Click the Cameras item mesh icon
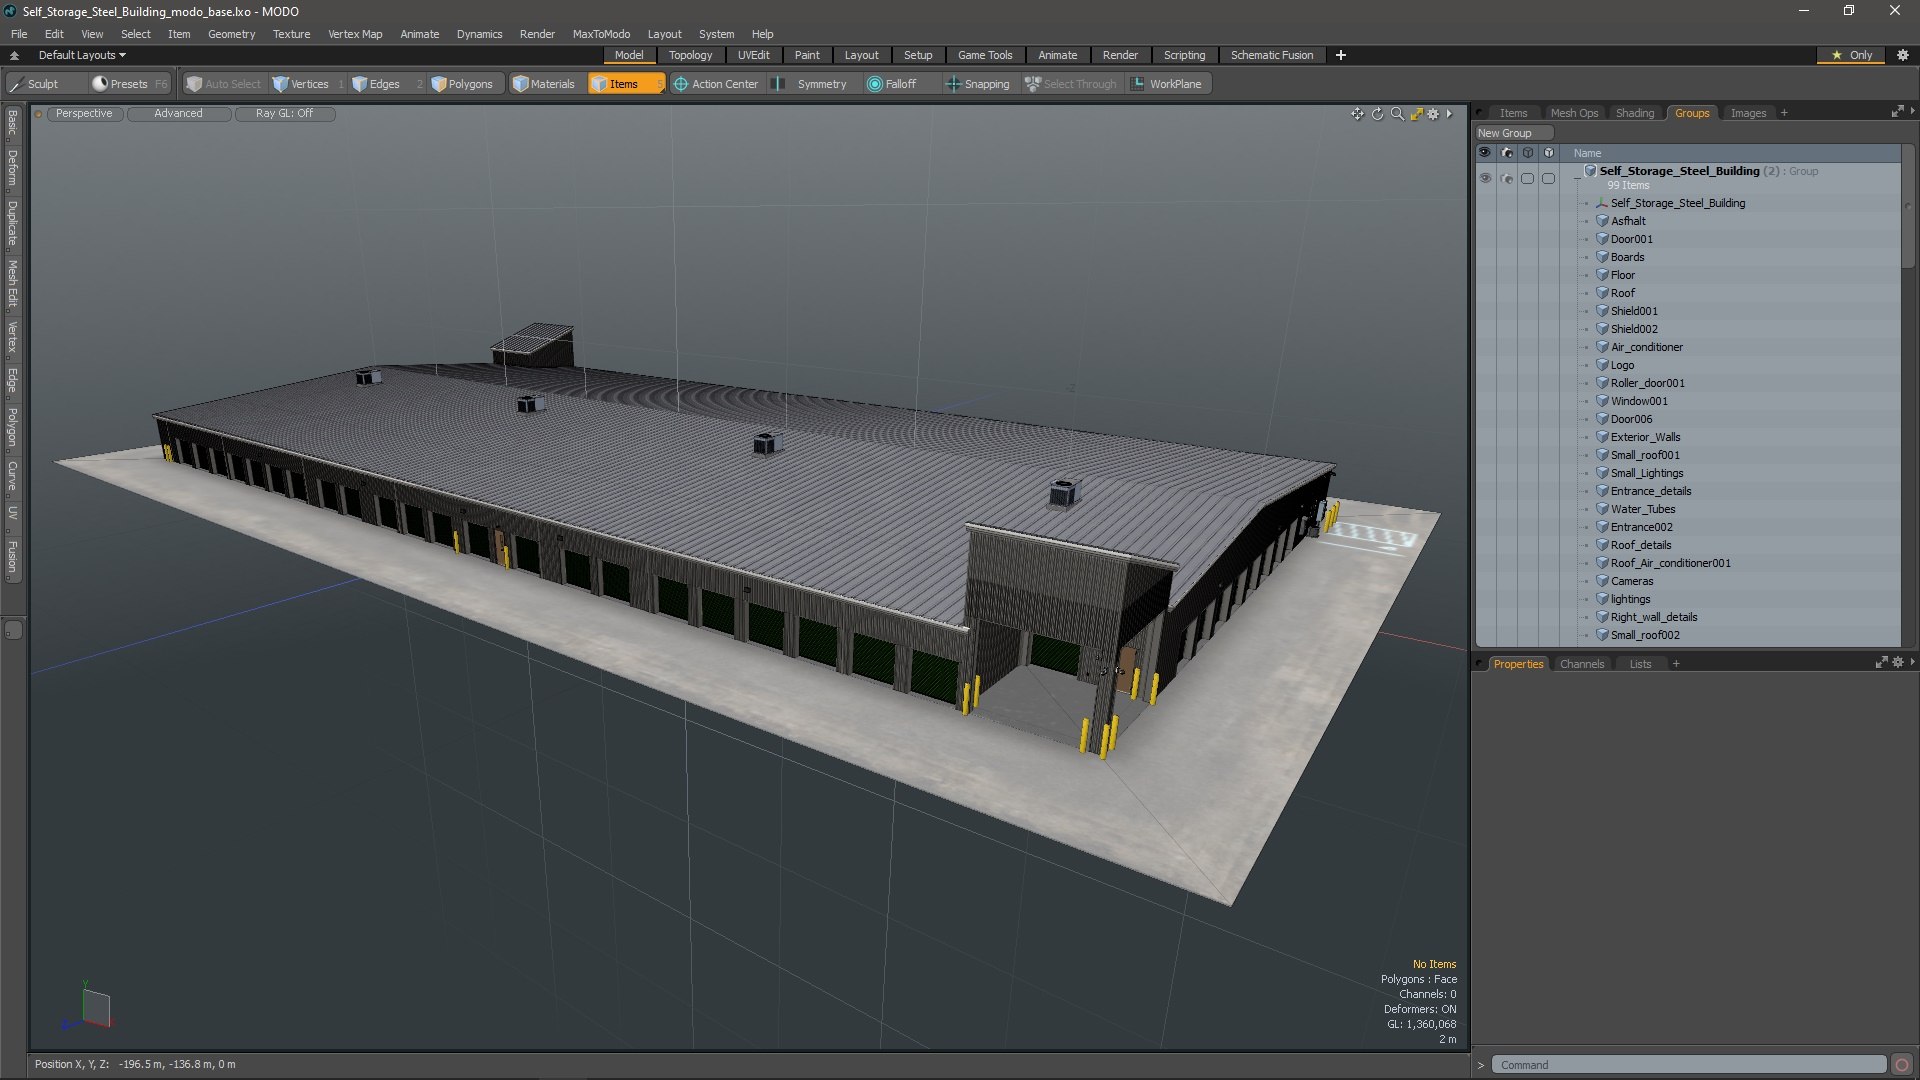This screenshot has height=1080, width=1920. pyautogui.click(x=1602, y=581)
